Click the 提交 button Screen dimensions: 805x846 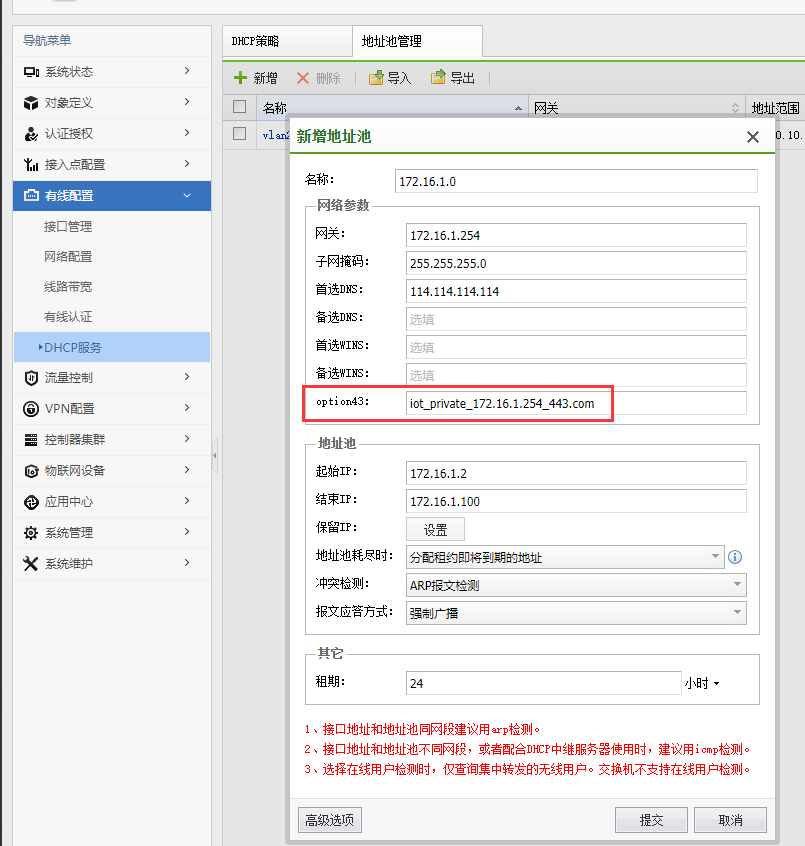pos(651,820)
